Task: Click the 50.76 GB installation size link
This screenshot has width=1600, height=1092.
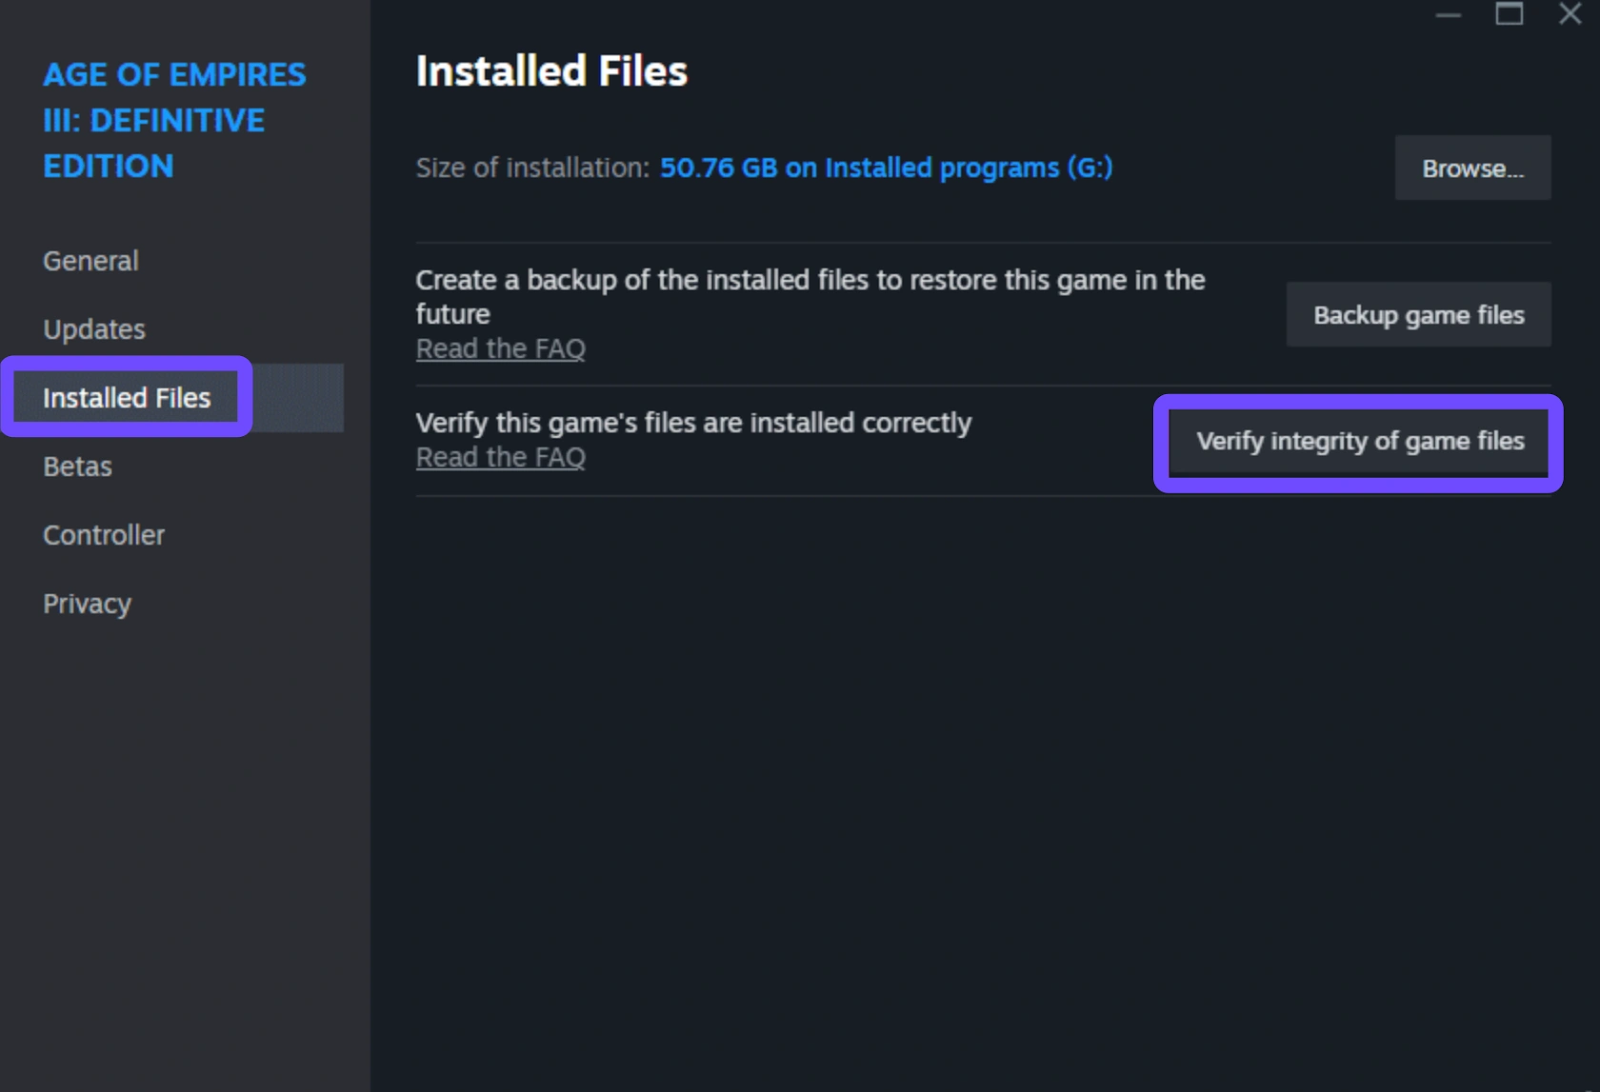Action: click(x=886, y=168)
